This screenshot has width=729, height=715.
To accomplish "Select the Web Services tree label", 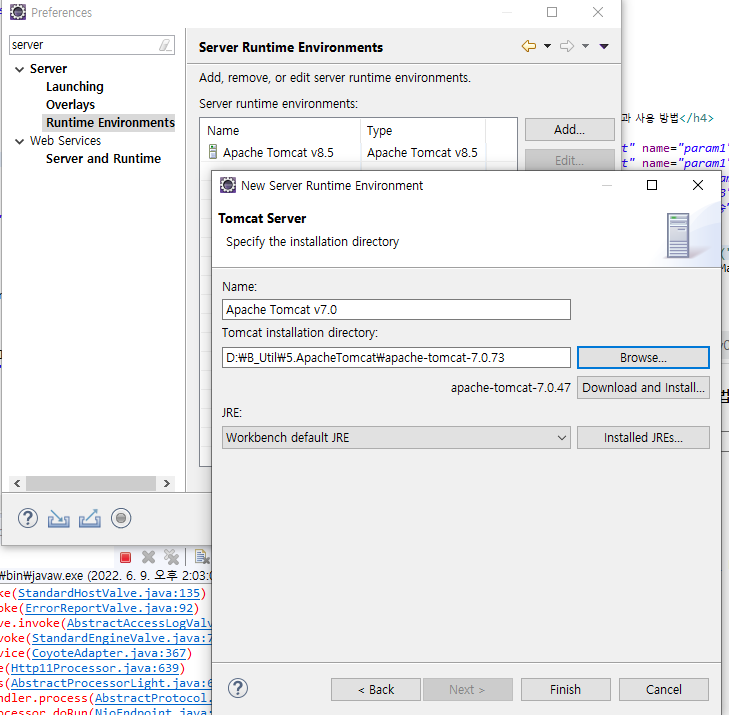I will tap(66, 140).
